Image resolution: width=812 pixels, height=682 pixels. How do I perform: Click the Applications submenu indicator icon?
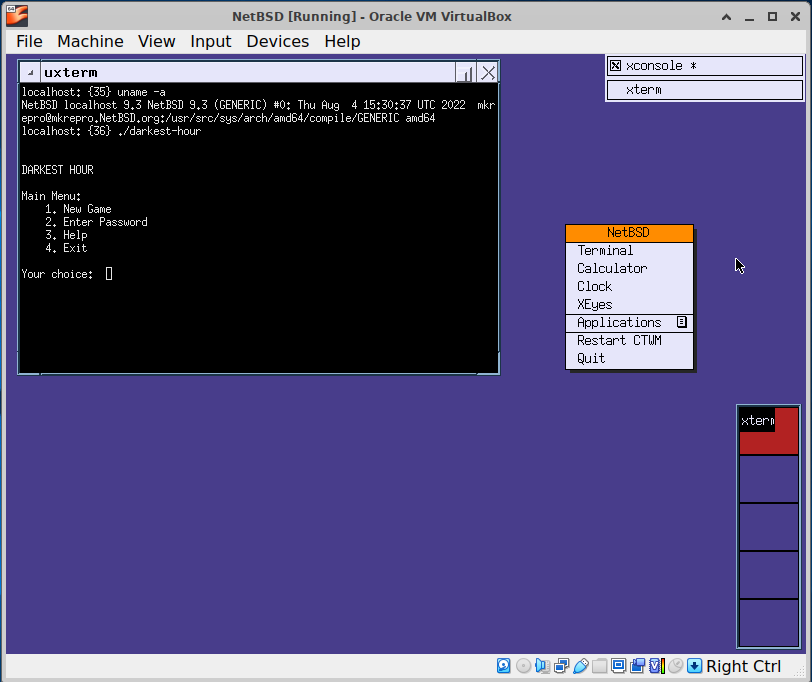tap(682, 322)
